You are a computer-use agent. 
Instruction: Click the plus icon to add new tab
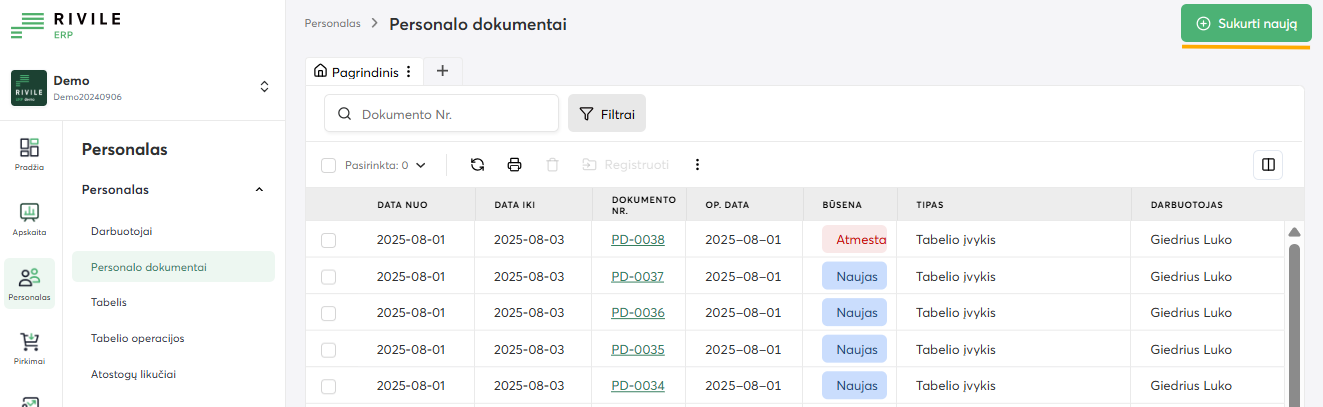[443, 71]
